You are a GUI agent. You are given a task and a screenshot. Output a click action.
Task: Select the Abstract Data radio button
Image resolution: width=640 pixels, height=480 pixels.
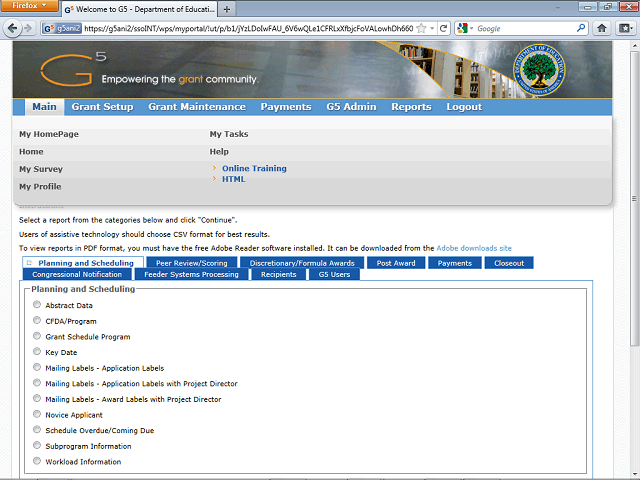(37, 304)
